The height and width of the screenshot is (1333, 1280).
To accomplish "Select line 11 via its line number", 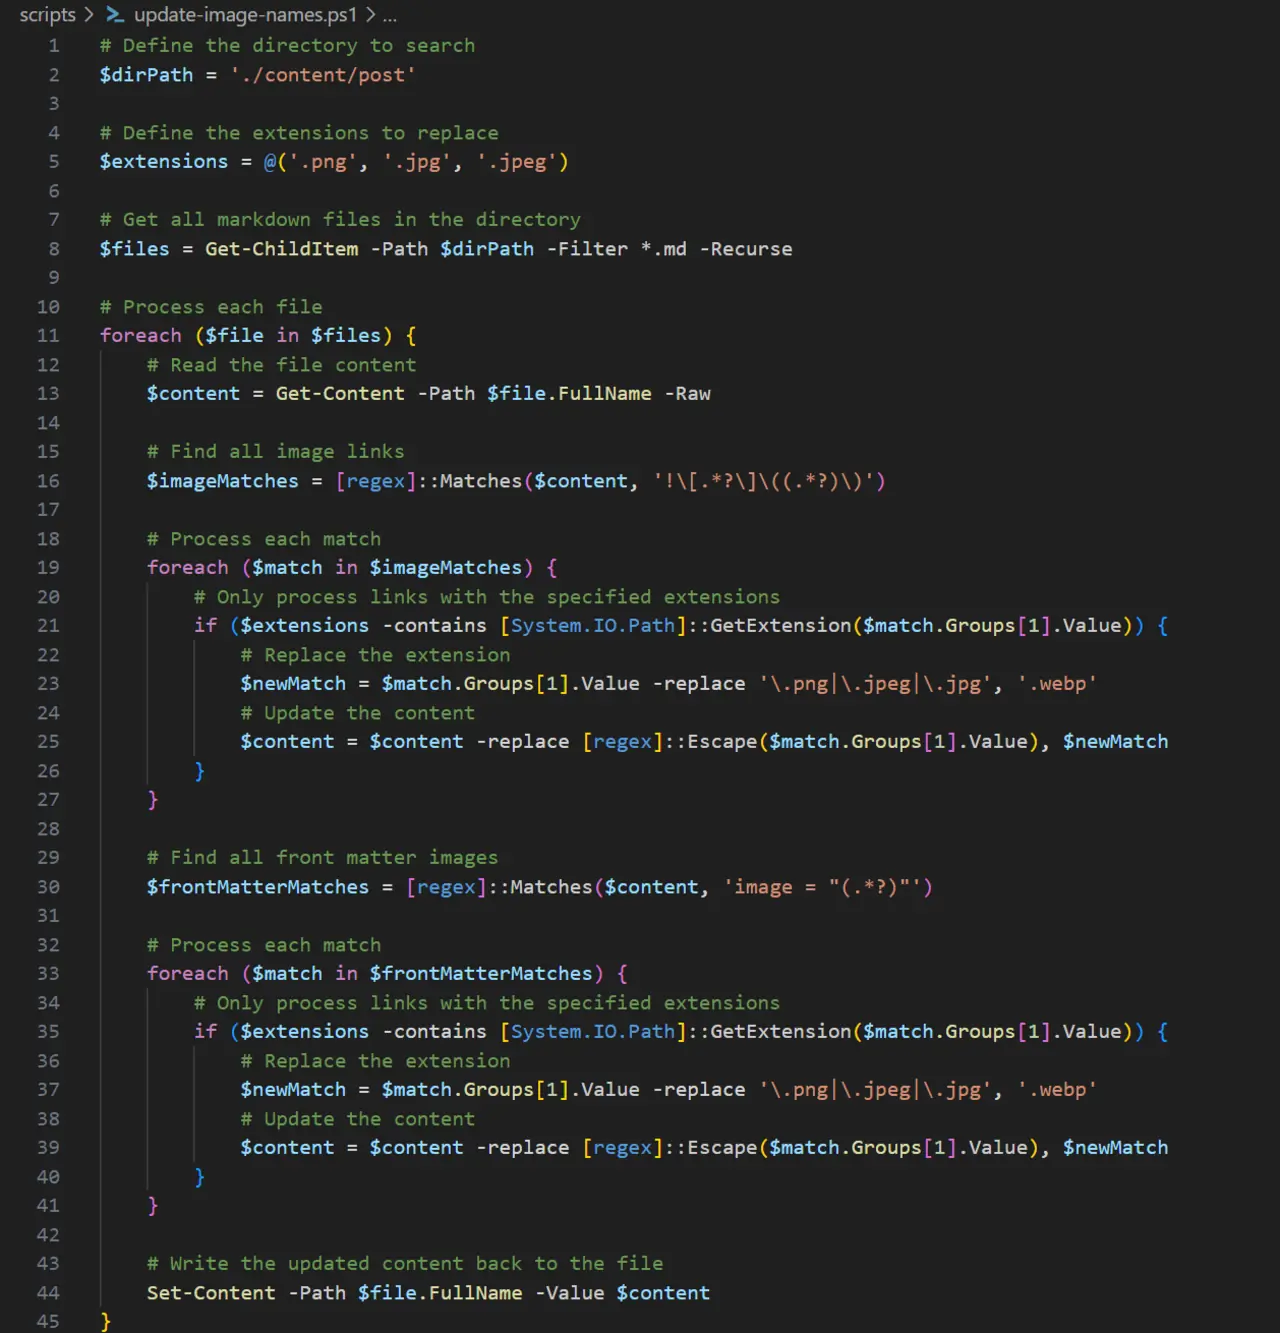I will click(48, 336).
